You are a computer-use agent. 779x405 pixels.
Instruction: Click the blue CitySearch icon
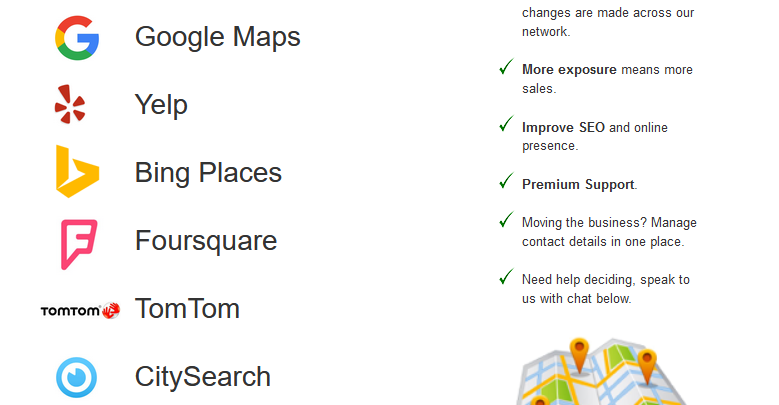coord(77,377)
